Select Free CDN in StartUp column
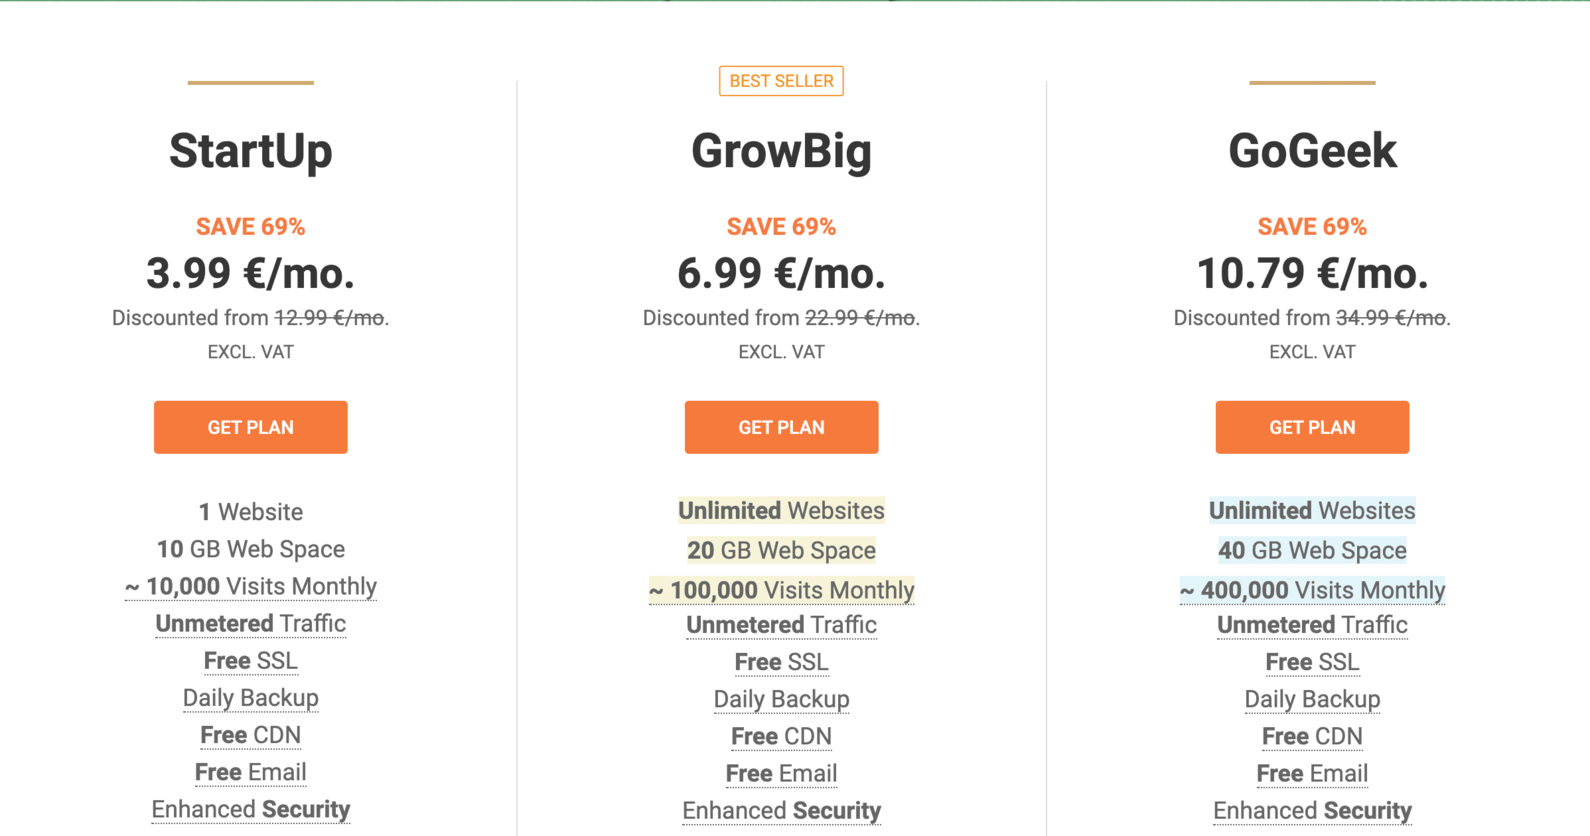Viewport: 1590px width, 836px height. click(250, 735)
